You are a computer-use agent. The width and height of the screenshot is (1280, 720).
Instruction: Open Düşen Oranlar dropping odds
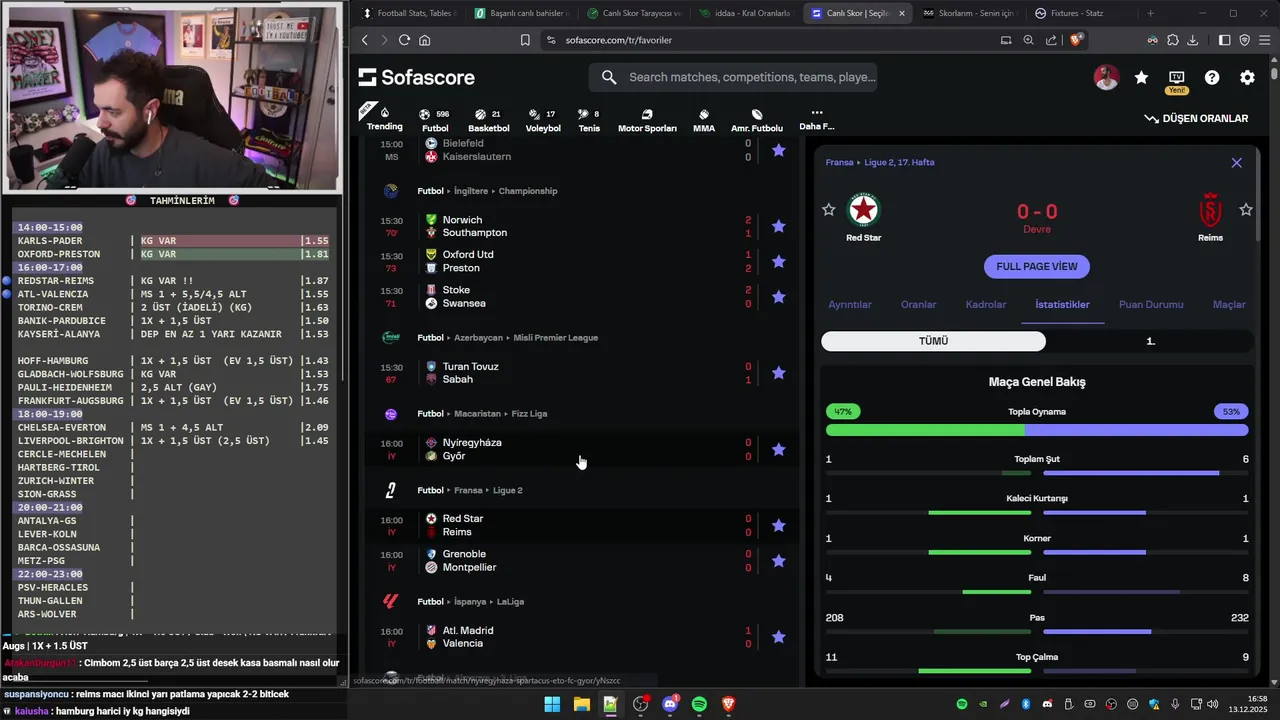[x=1196, y=118]
